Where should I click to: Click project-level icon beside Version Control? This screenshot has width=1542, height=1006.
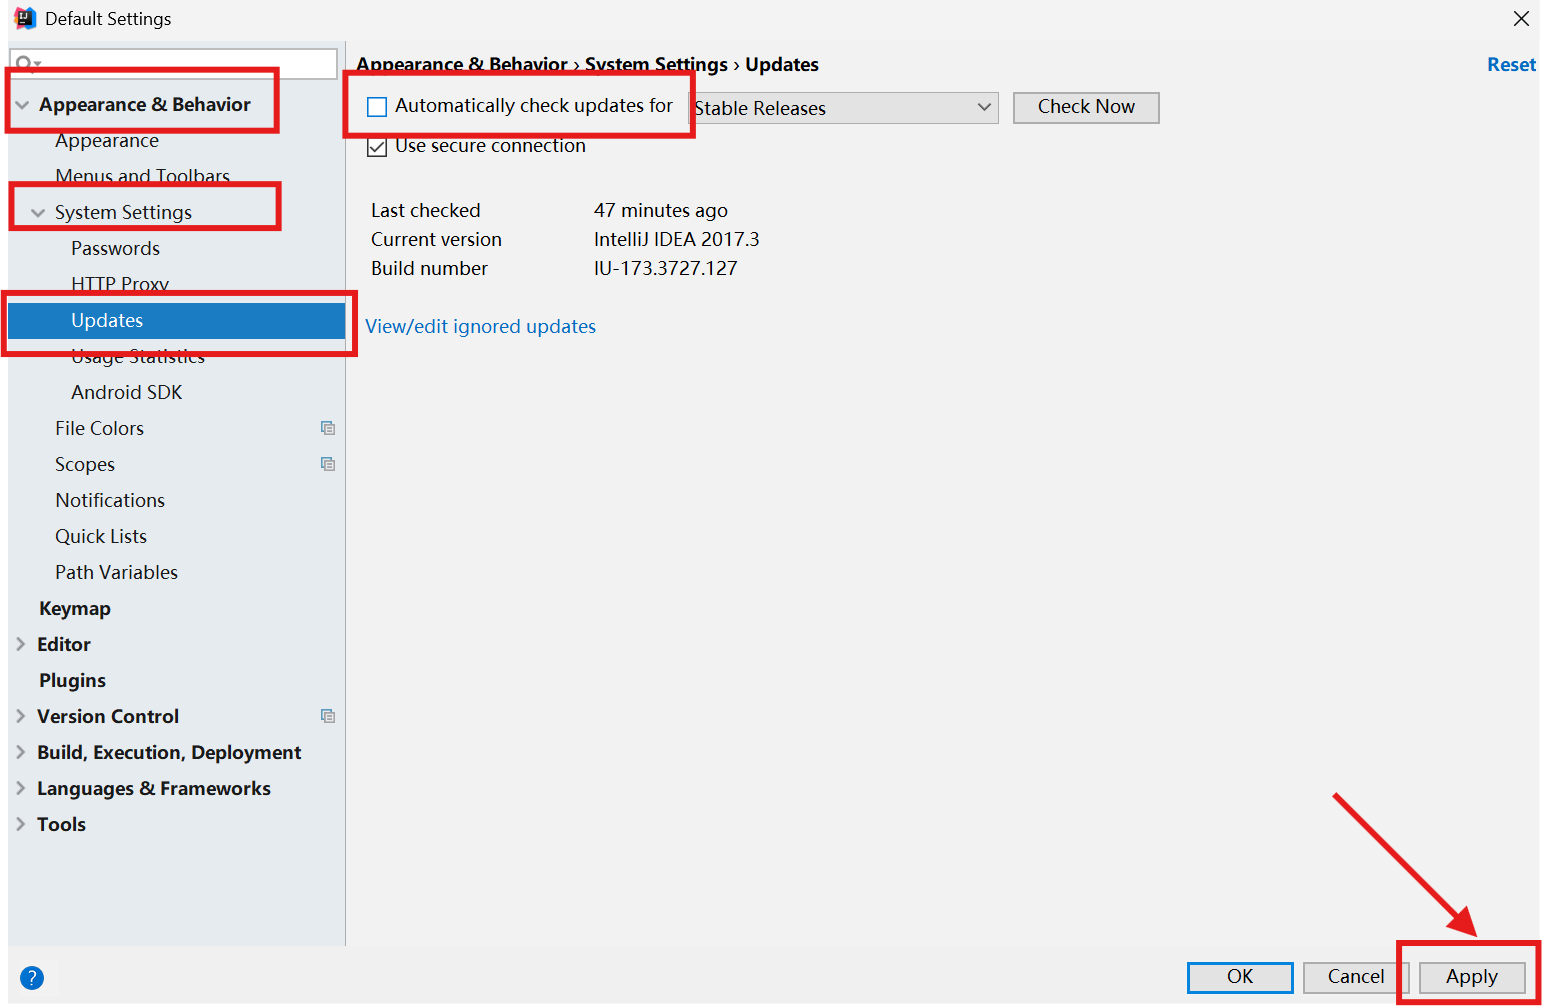327,716
